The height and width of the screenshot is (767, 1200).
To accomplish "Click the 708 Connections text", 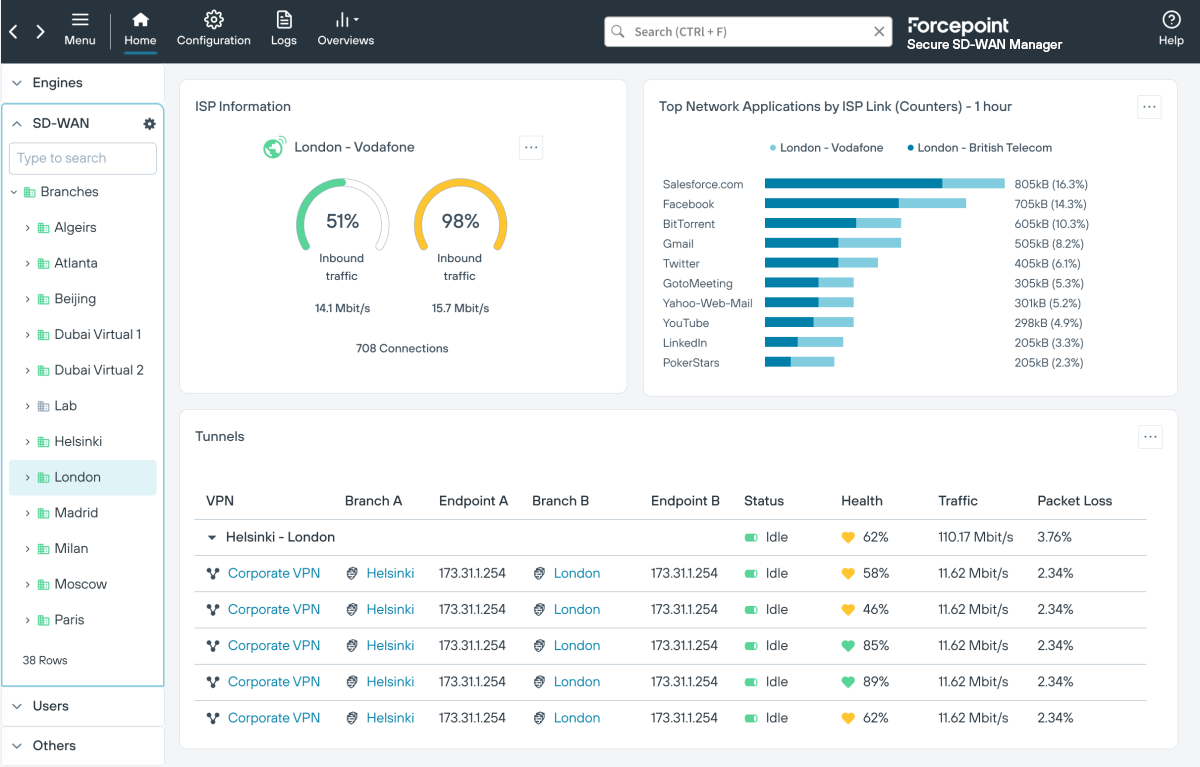I will (x=402, y=349).
